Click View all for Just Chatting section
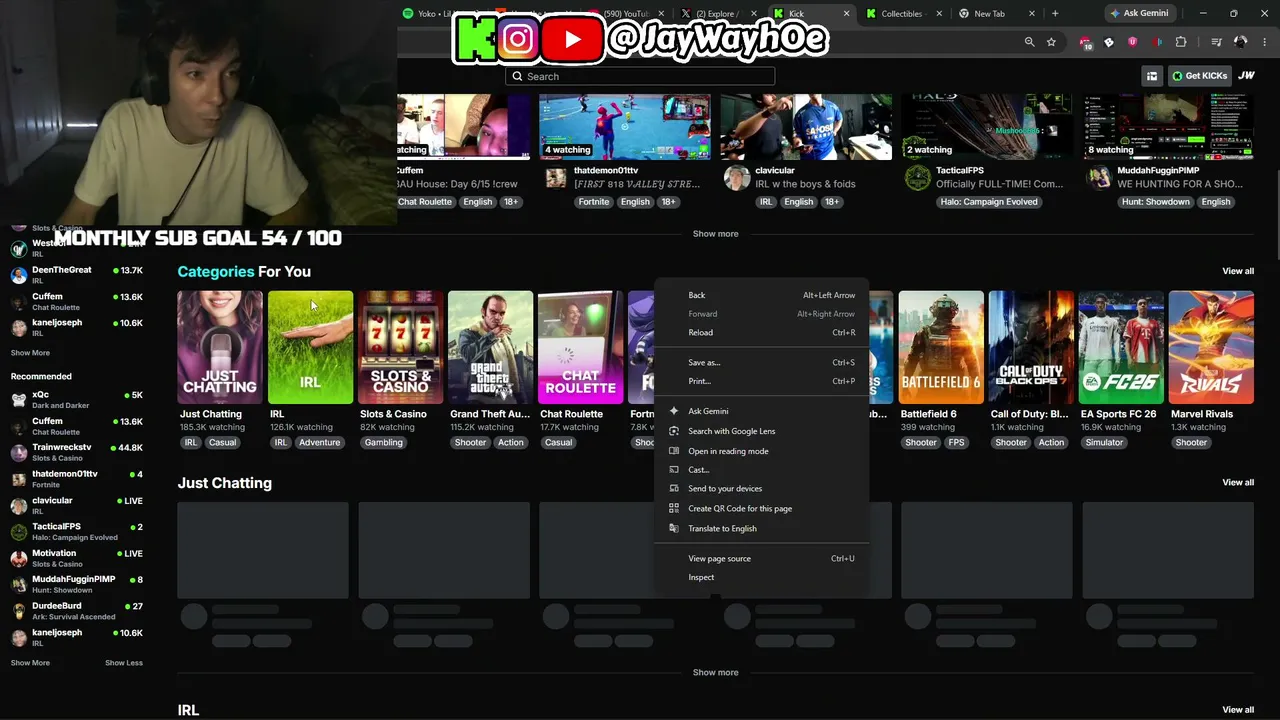 [1238, 483]
